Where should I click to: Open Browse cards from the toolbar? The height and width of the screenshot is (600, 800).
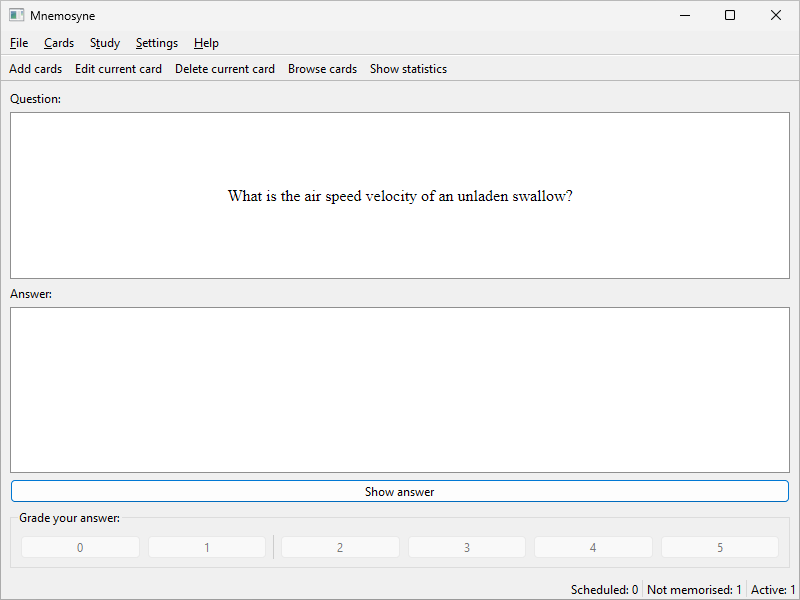point(322,69)
